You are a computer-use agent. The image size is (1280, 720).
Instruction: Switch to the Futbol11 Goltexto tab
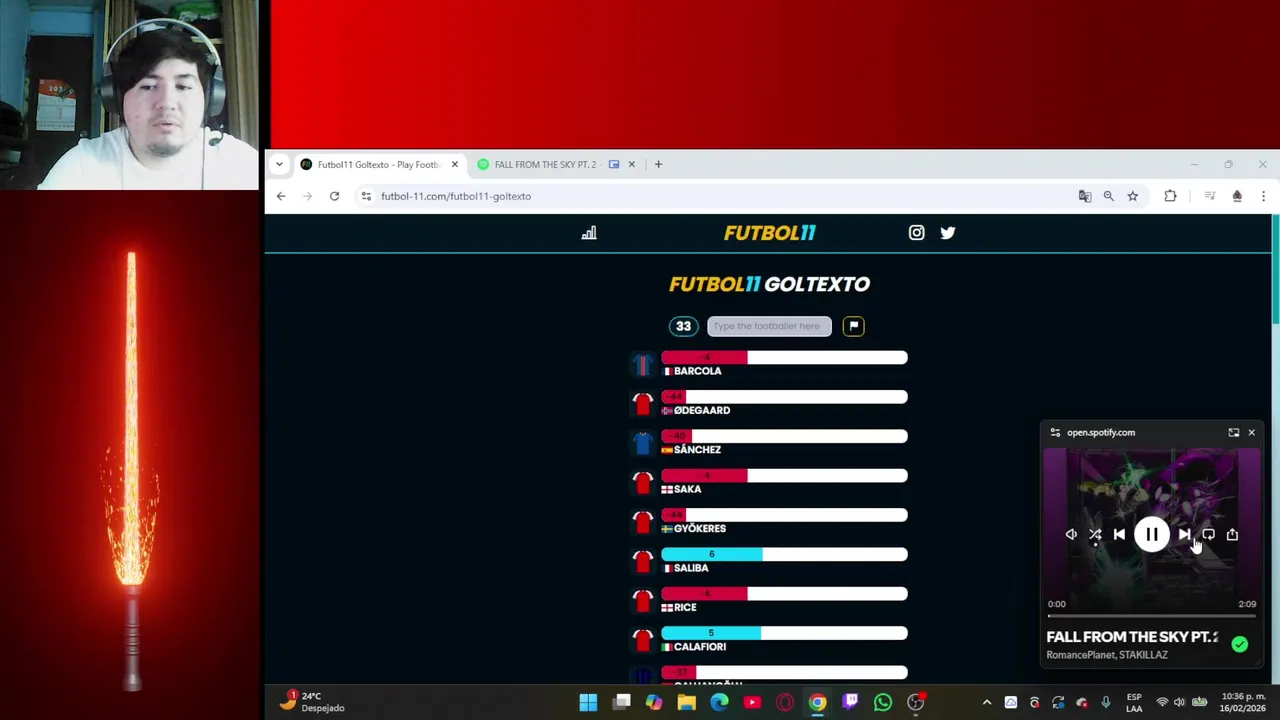[x=378, y=164]
